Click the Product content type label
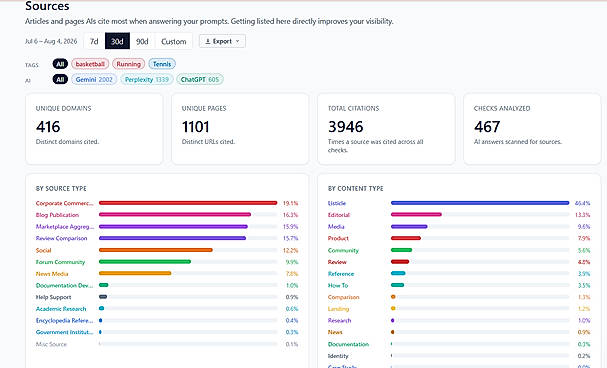 tap(338, 238)
